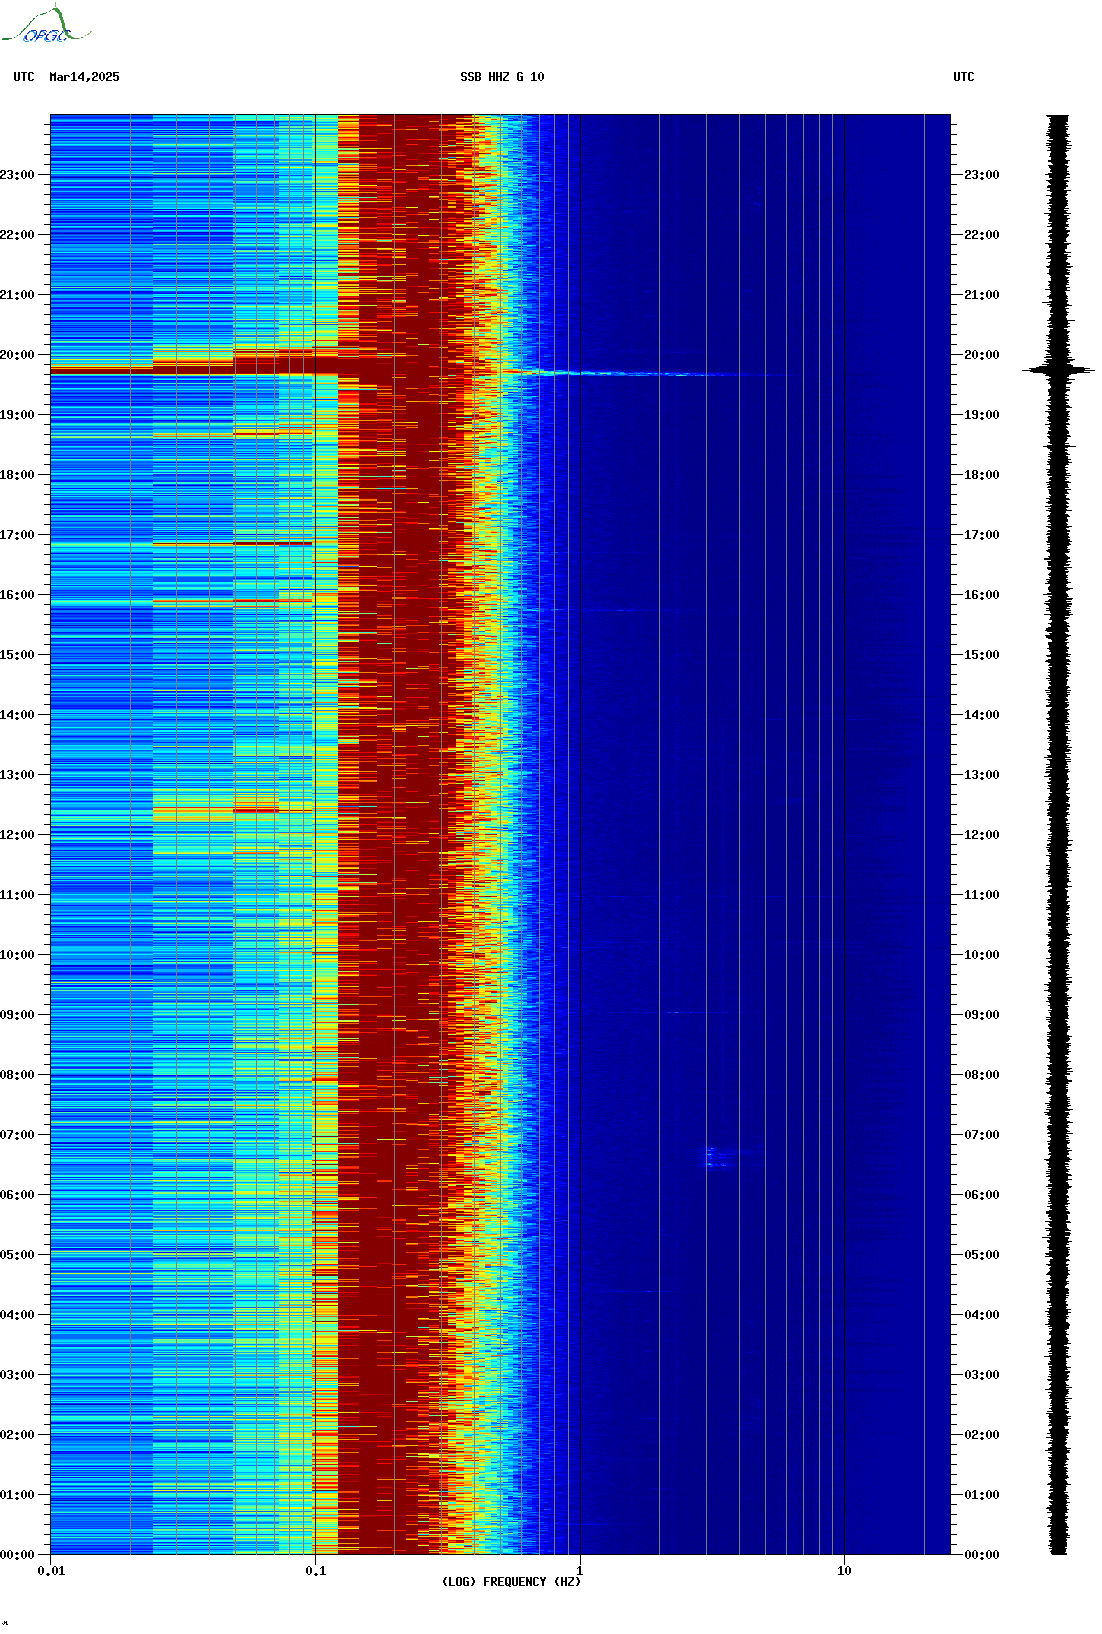Image resolution: width=1102 pixels, height=1634 pixels.
Task: Click the left 17:00 time label
Action: click(17, 535)
